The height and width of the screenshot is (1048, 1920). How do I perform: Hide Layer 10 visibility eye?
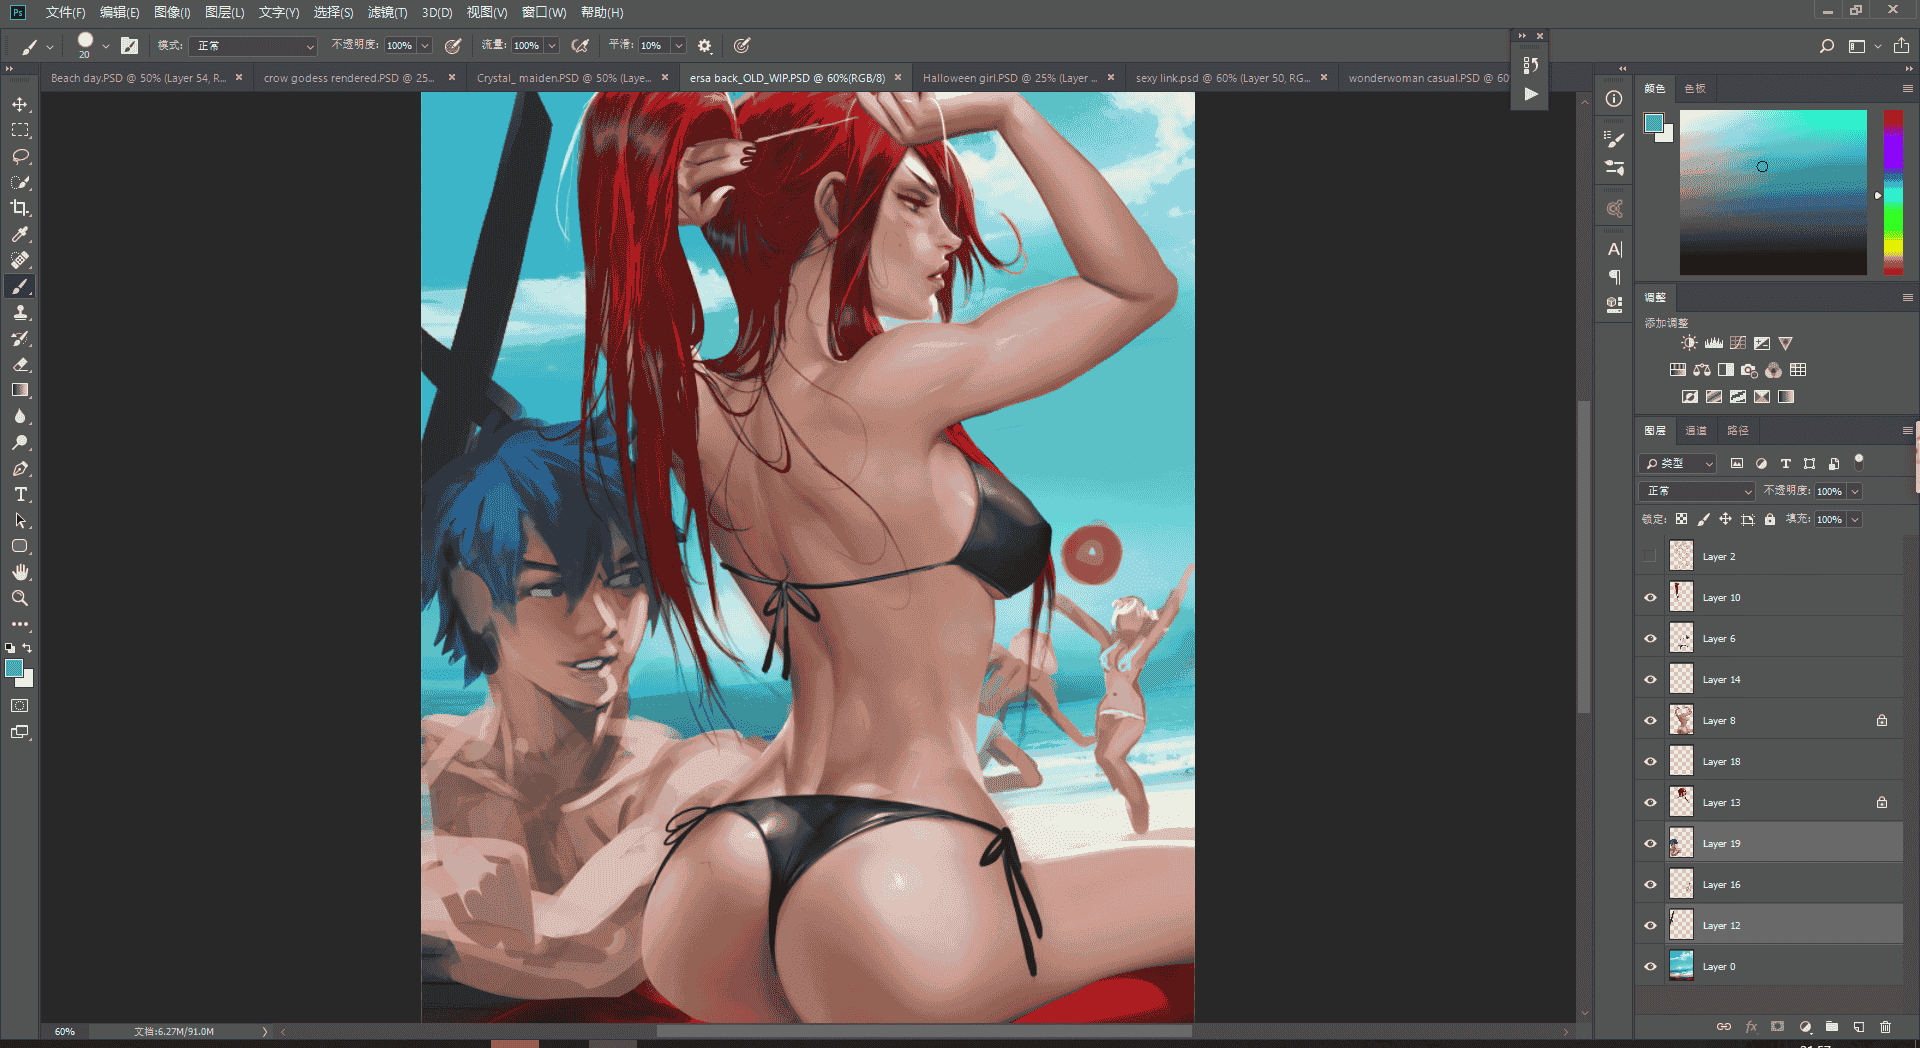(1650, 597)
